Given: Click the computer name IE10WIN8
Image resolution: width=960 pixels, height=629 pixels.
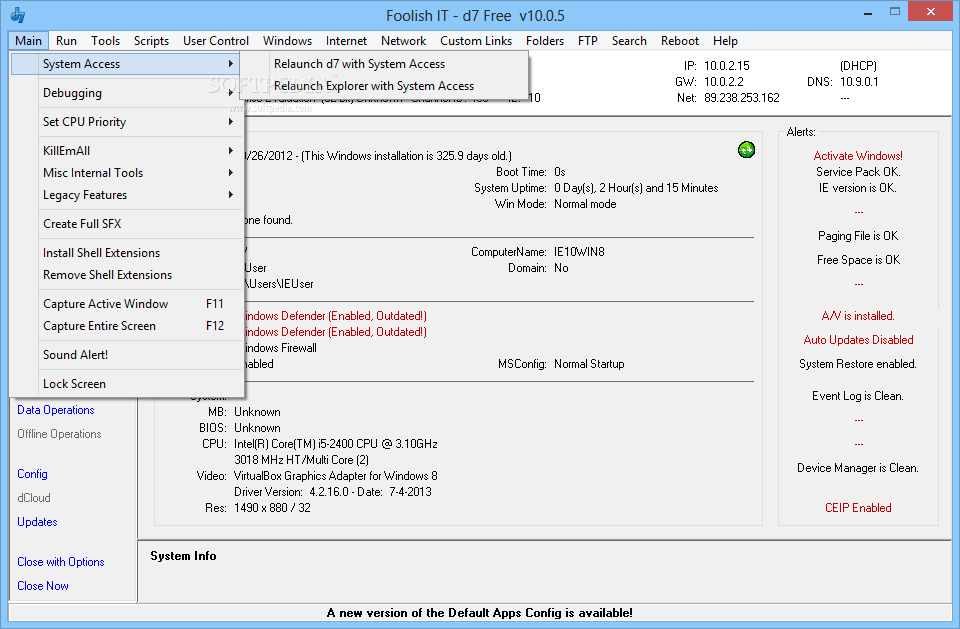Looking at the screenshot, I should pos(579,252).
